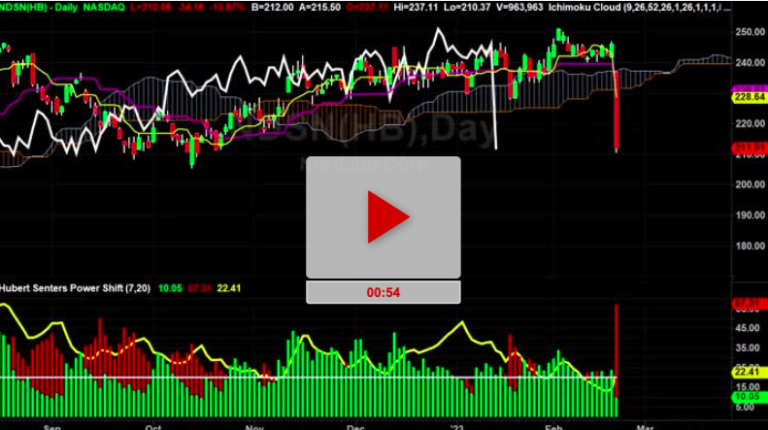Viewport: 768px width, 430px height.
Task: Click the red current price tag near 211
Action: pyautogui.click(x=749, y=149)
